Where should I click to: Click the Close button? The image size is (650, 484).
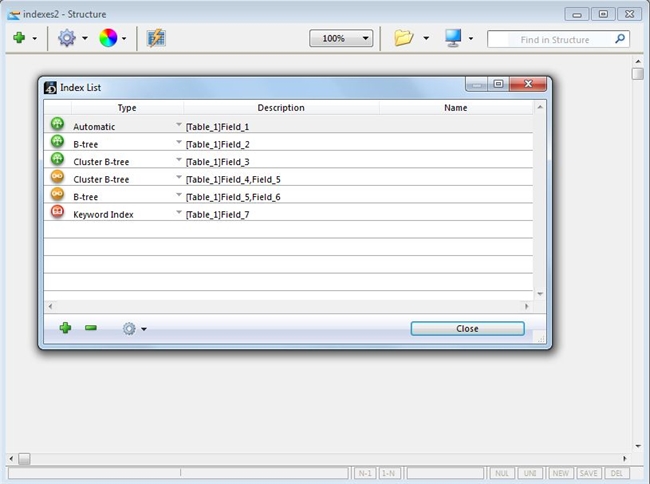tap(467, 329)
